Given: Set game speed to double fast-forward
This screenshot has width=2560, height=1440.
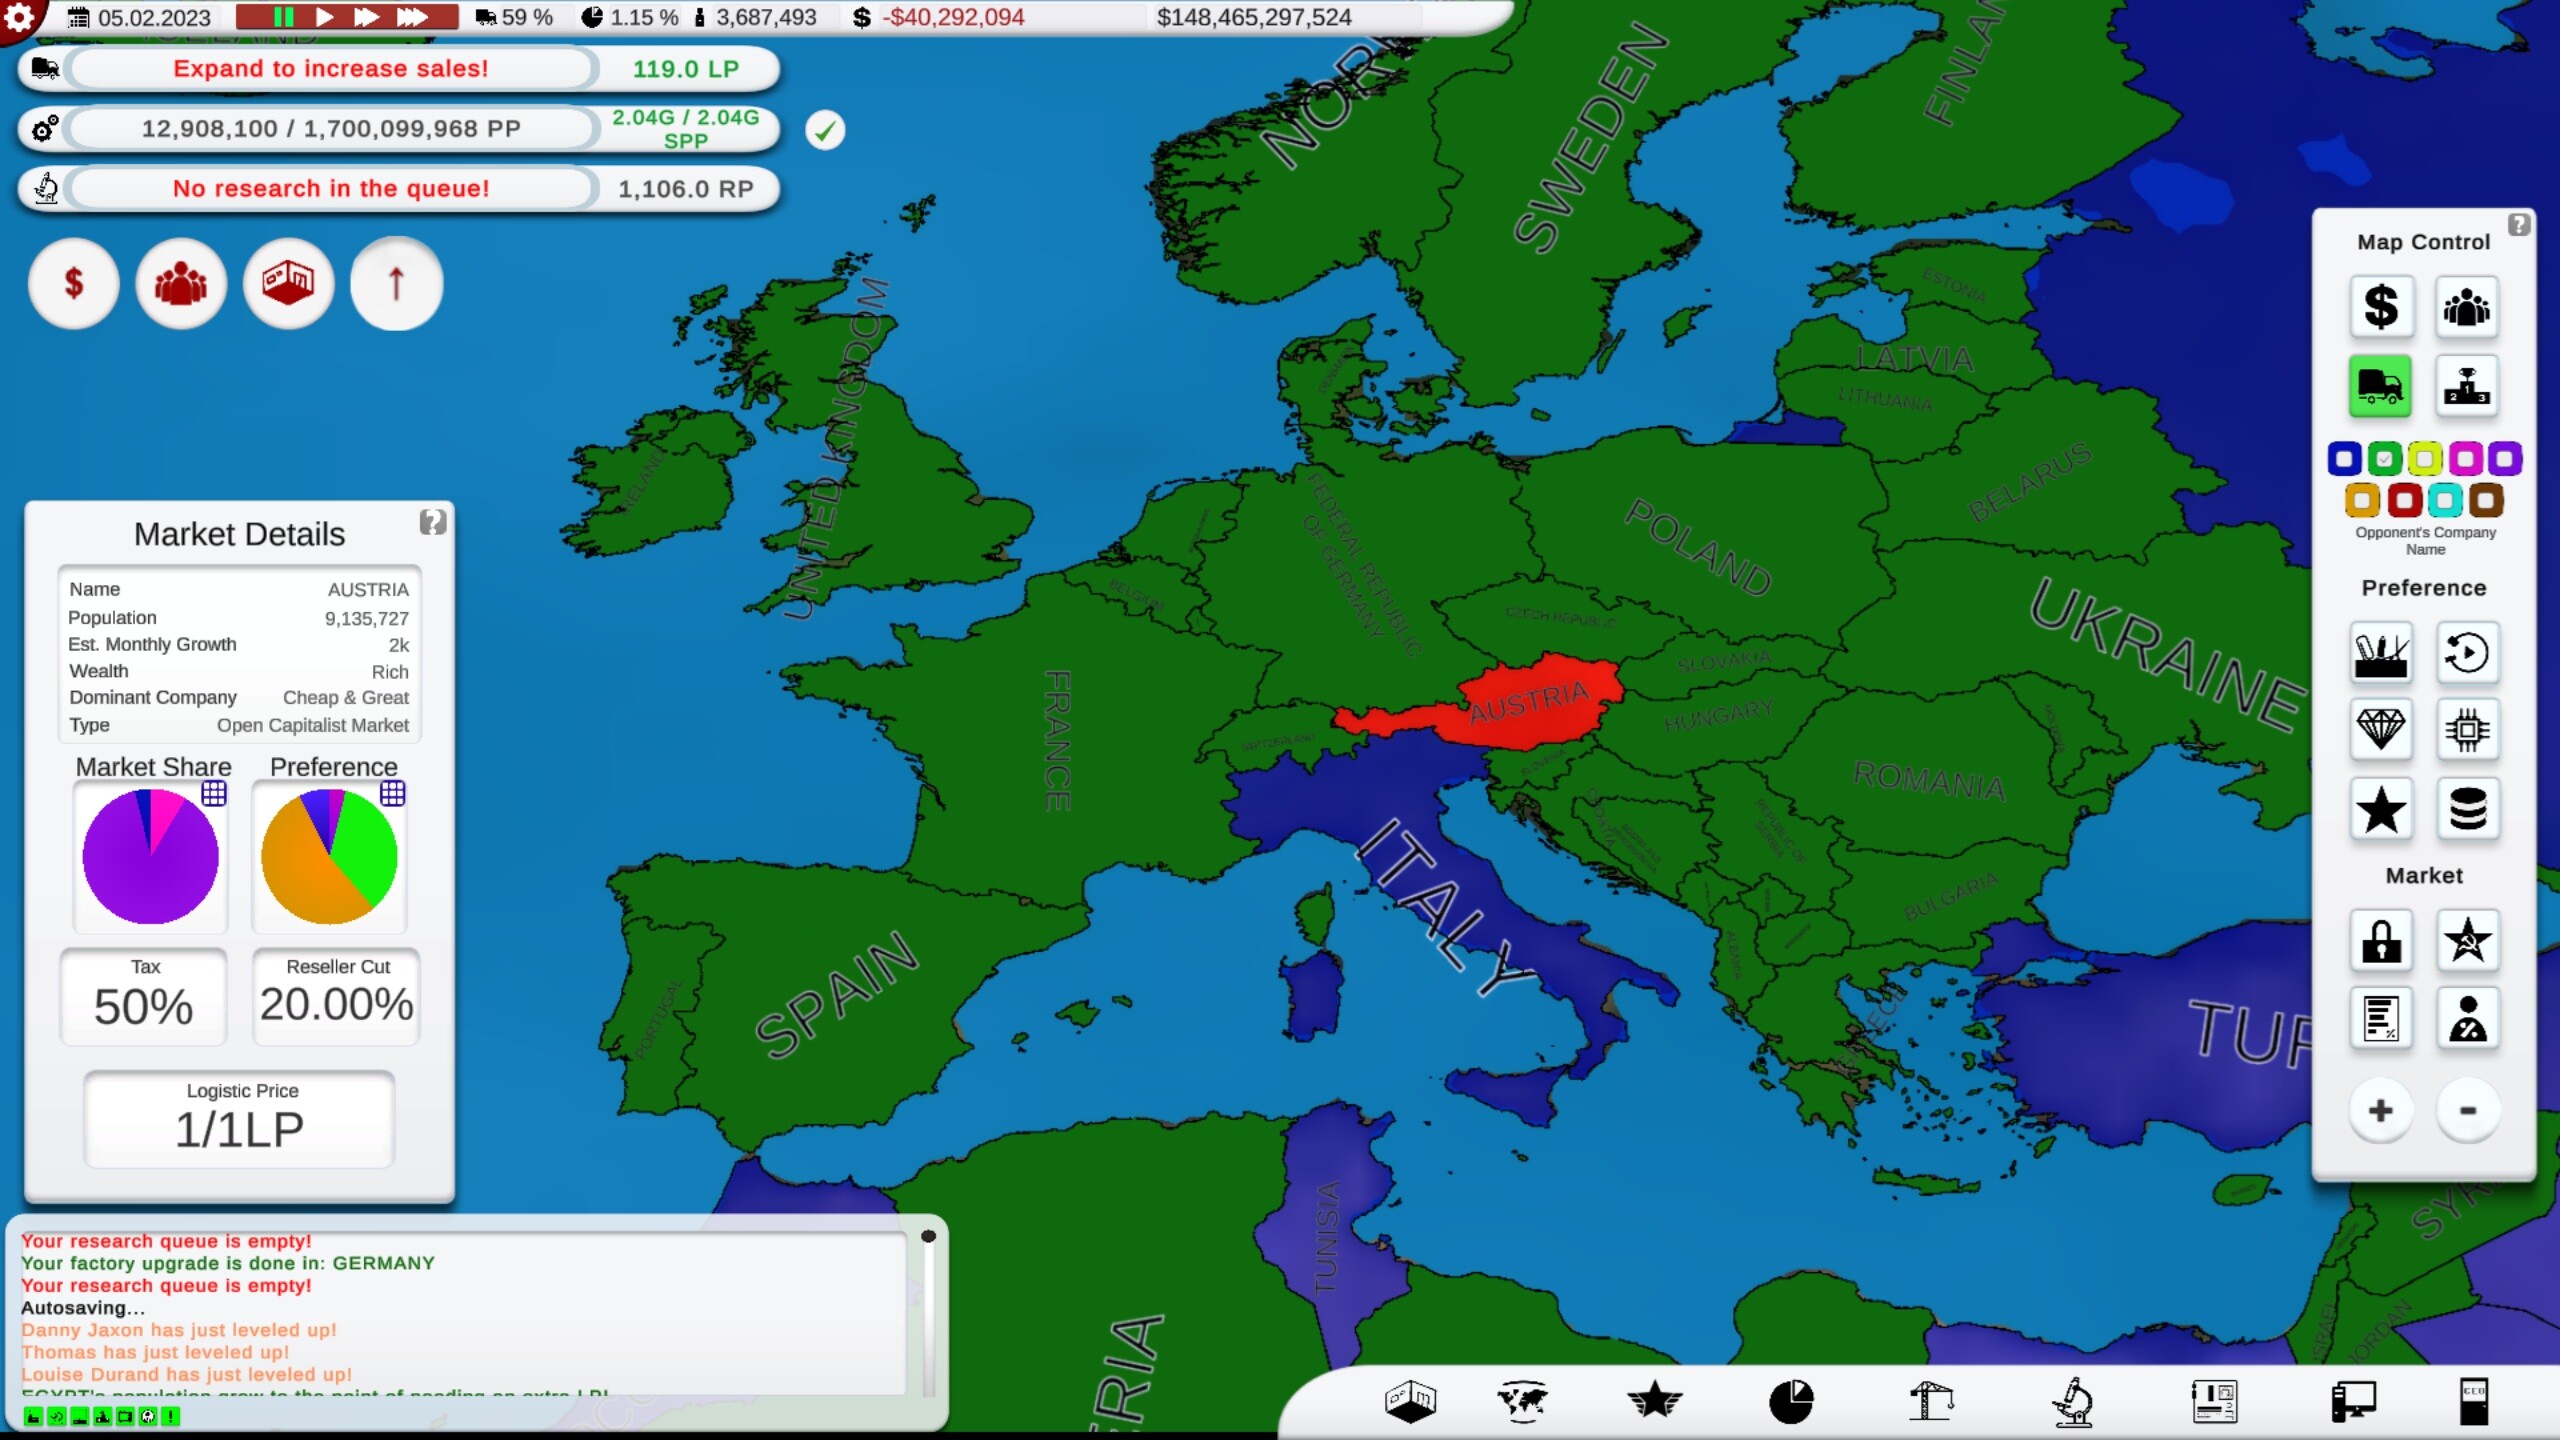Looking at the screenshot, I should tap(366, 17).
